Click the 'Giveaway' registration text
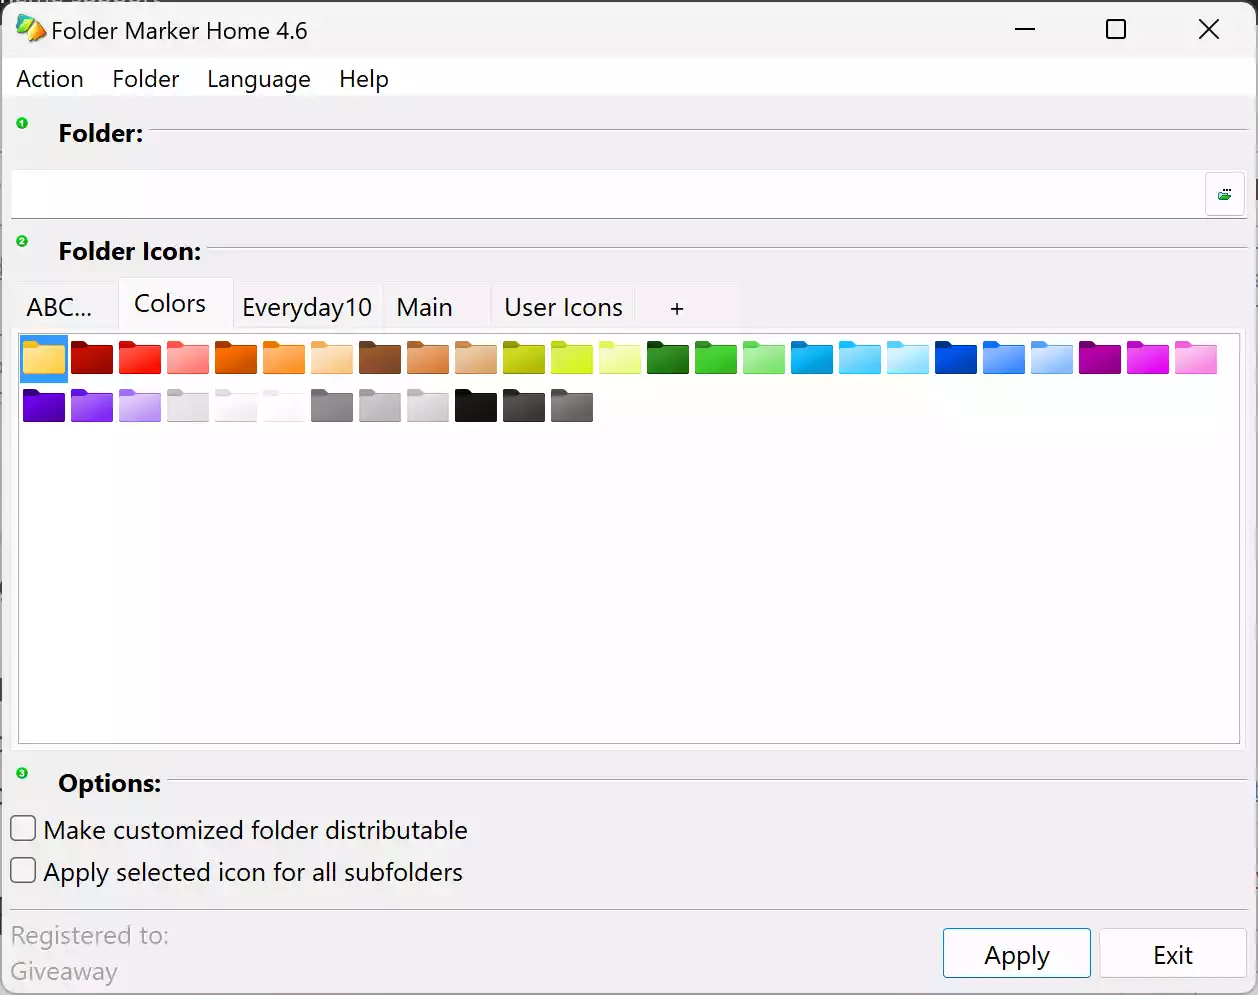Viewport: 1258px width, 995px height. 64,971
